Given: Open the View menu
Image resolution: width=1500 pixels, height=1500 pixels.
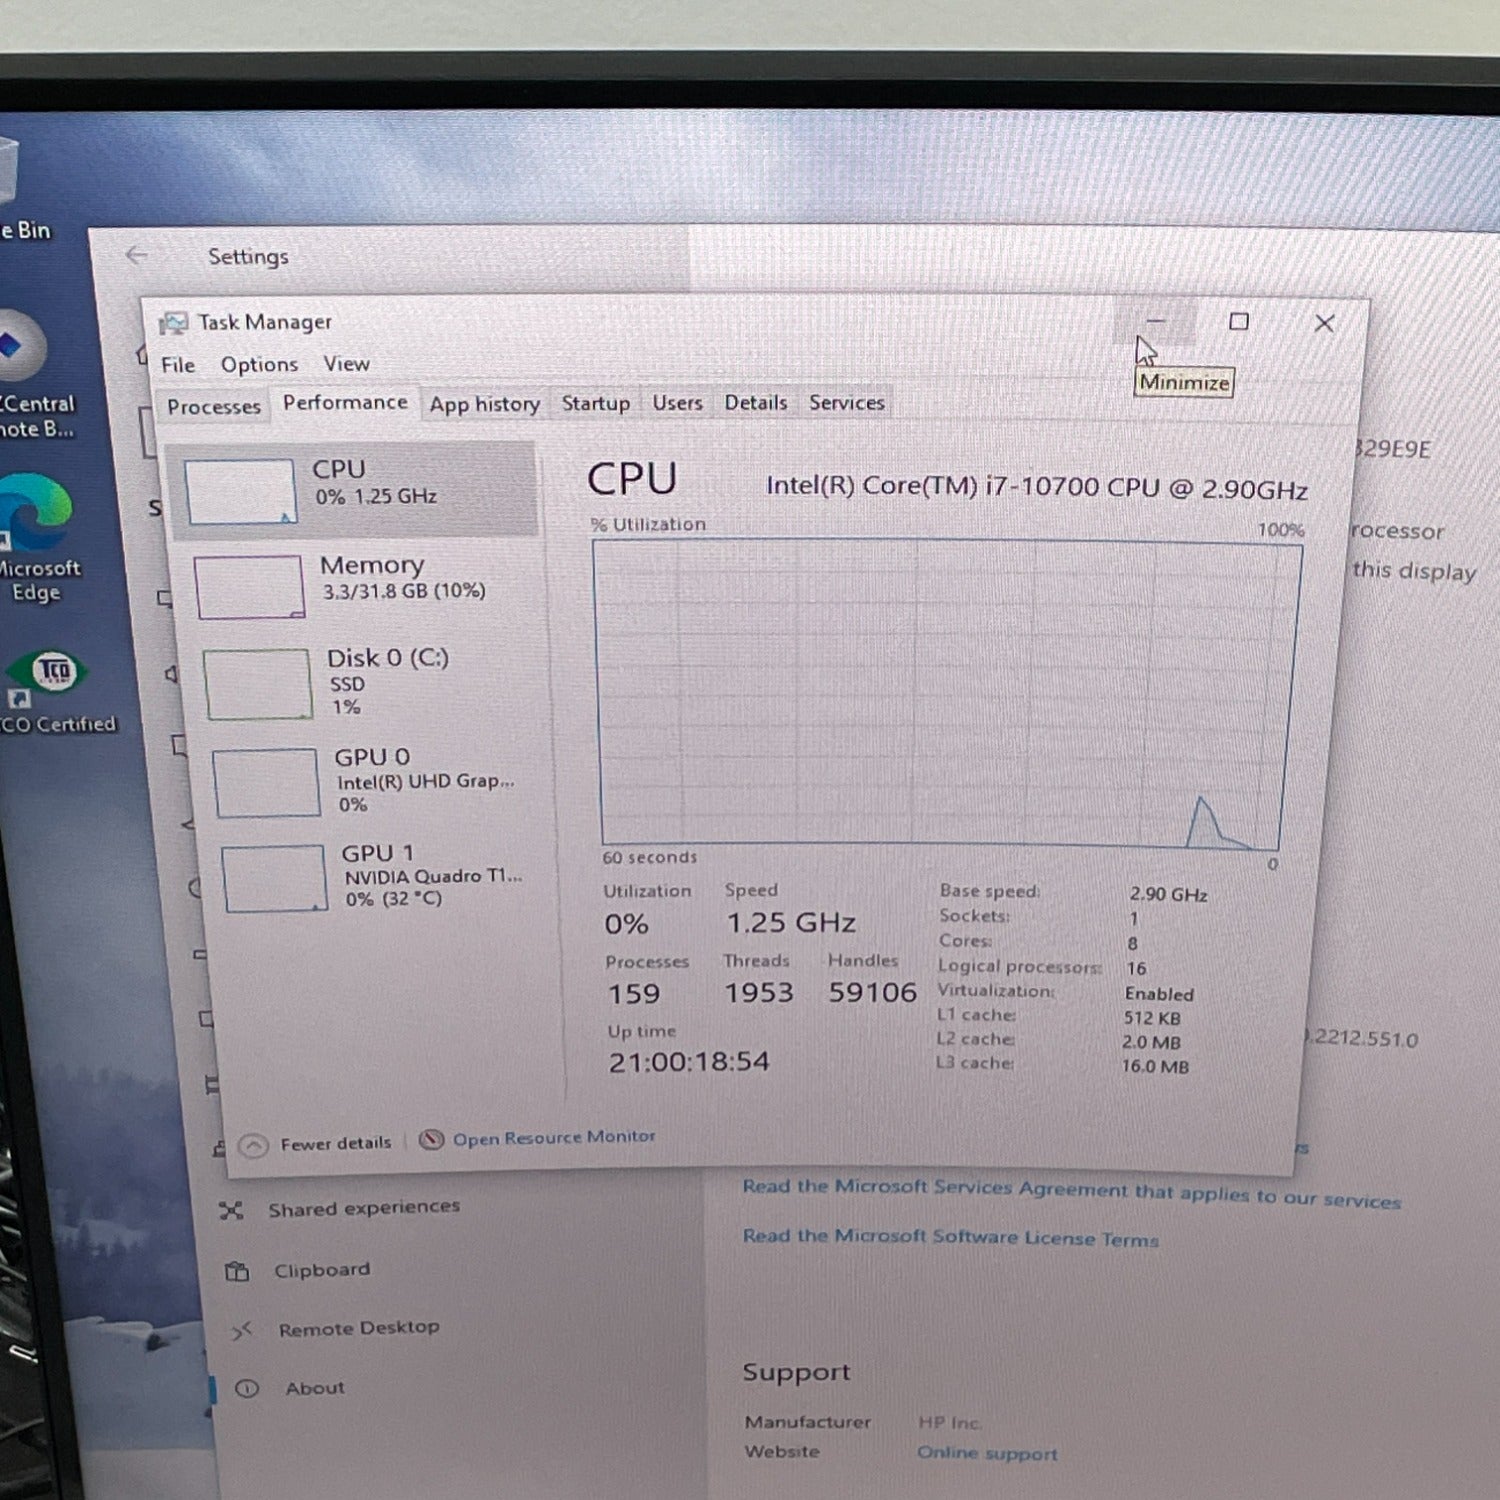Looking at the screenshot, I should [x=346, y=364].
